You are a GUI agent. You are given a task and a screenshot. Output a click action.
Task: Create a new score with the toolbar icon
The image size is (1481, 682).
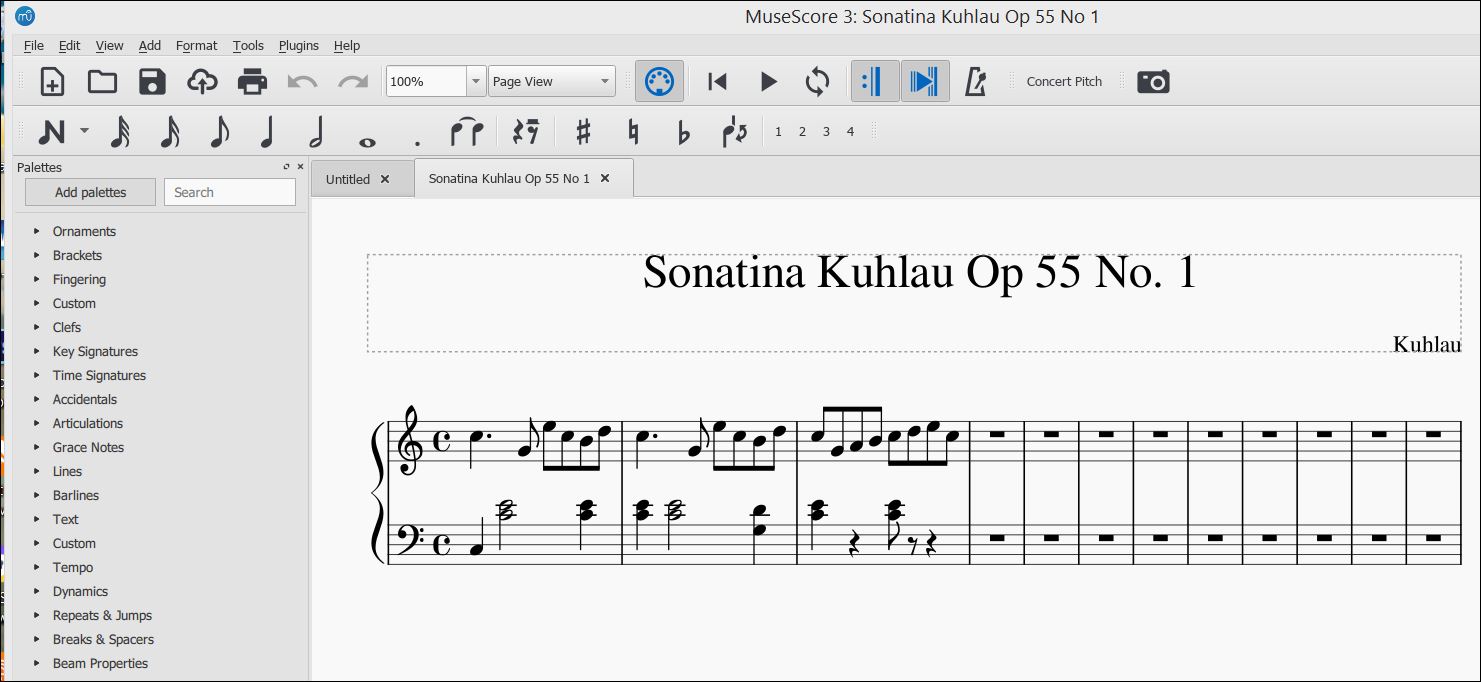pyautogui.click(x=52, y=82)
